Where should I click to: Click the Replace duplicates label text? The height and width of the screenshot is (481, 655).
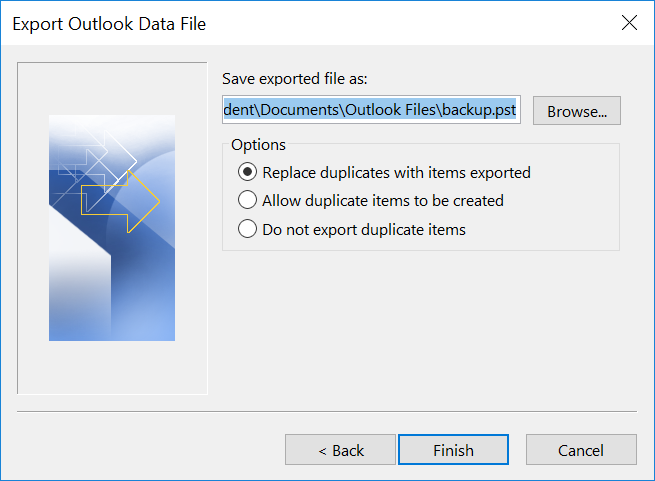(x=396, y=173)
